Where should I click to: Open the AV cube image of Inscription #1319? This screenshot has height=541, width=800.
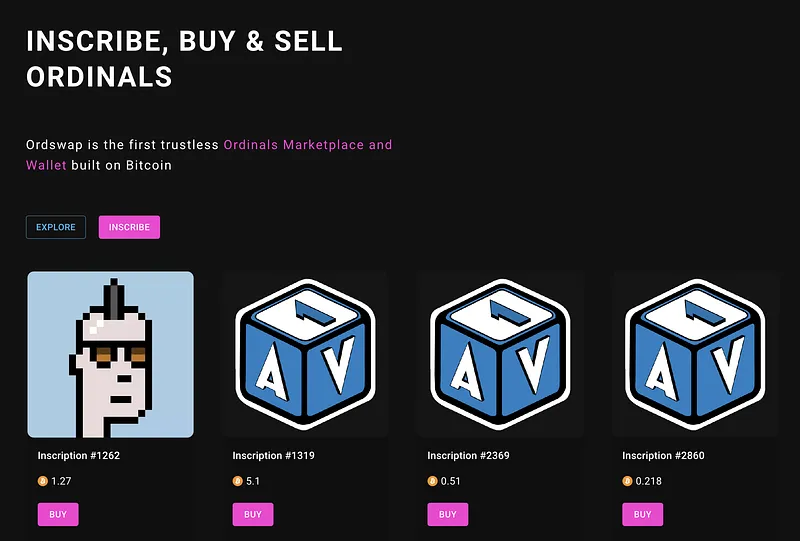click(x=305, y=355)
